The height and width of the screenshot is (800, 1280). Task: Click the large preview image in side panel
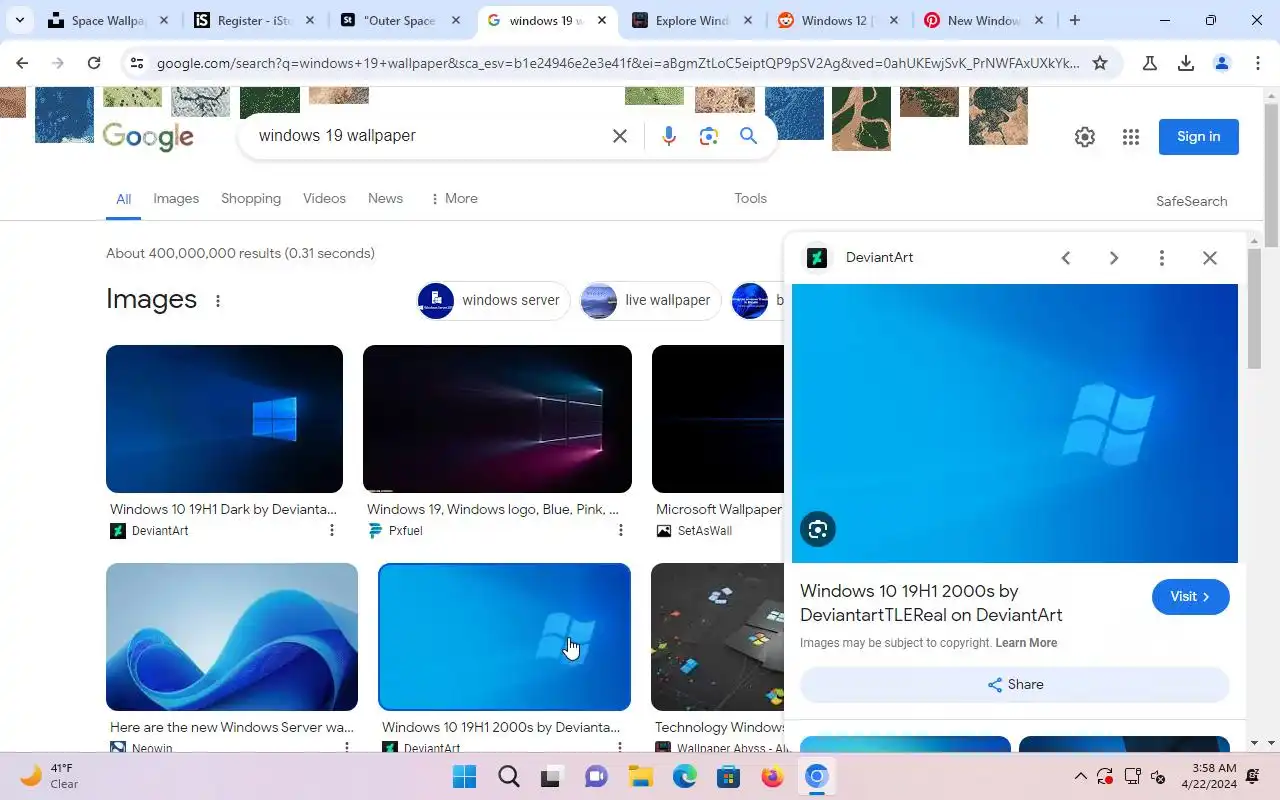coord(1014,423)
